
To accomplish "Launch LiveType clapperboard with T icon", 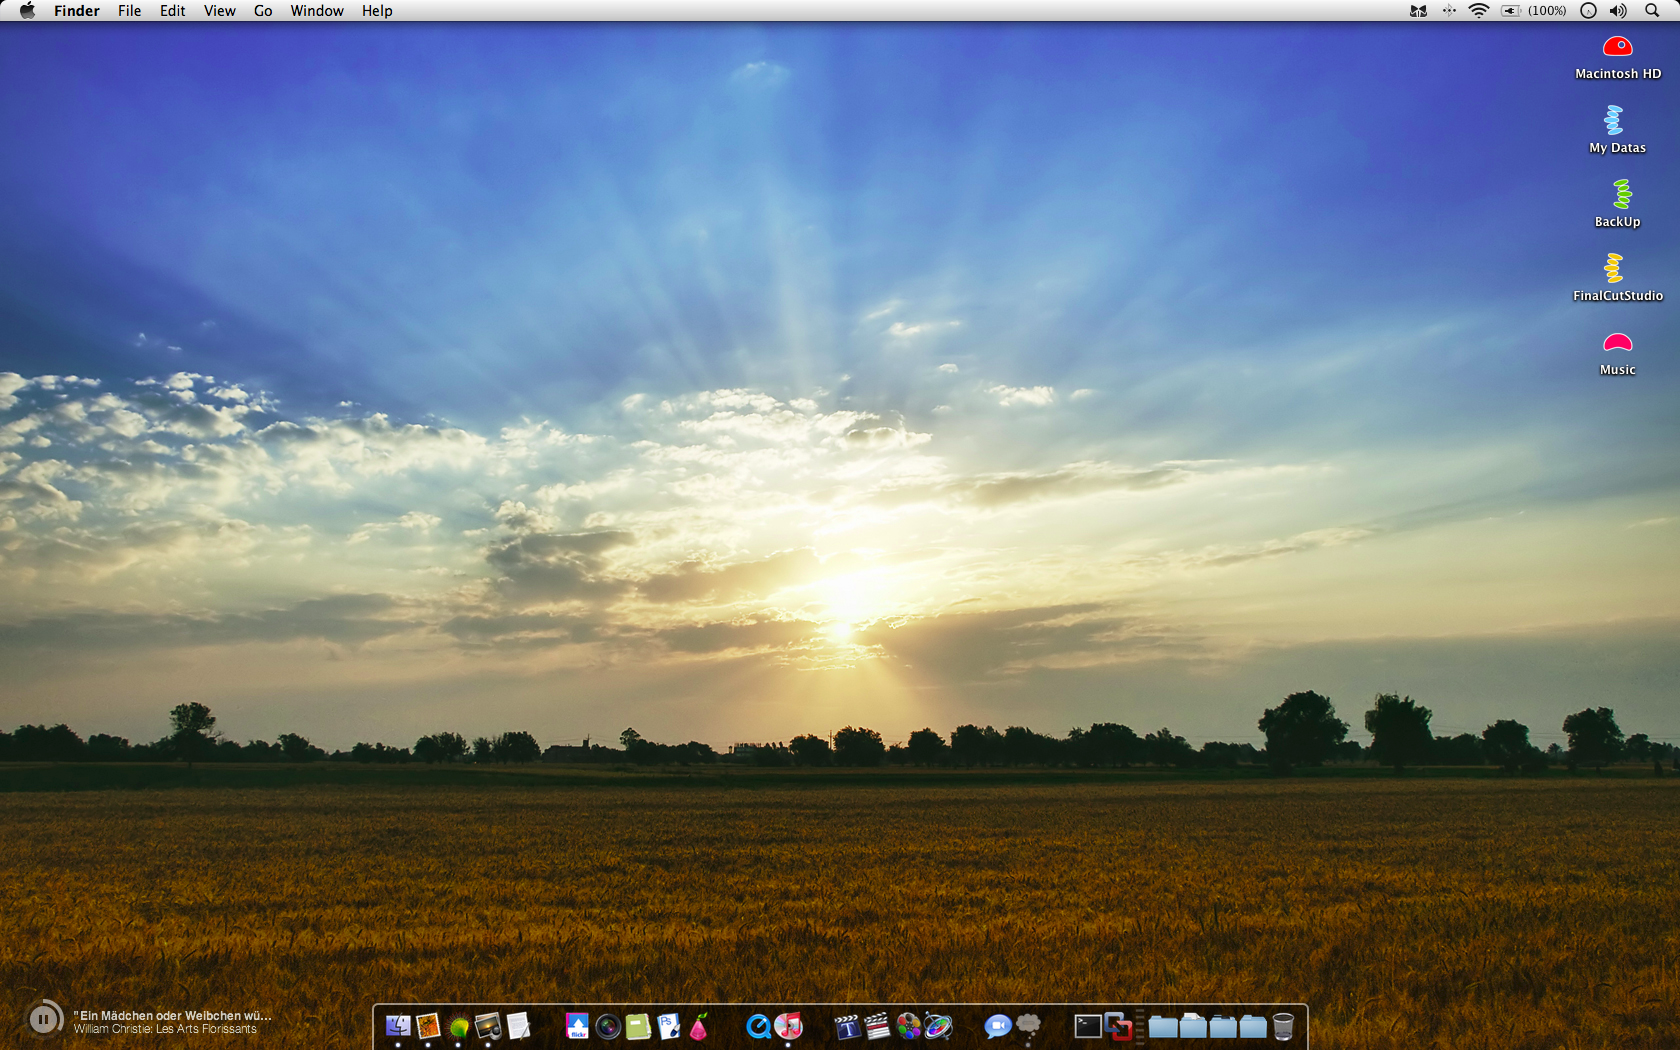I will point(847,1026).
